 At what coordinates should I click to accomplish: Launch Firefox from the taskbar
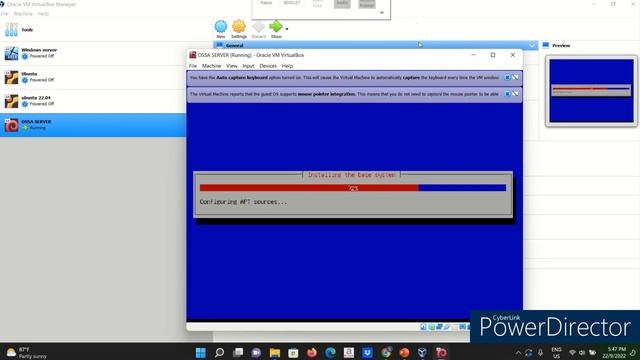coord(312,353)
